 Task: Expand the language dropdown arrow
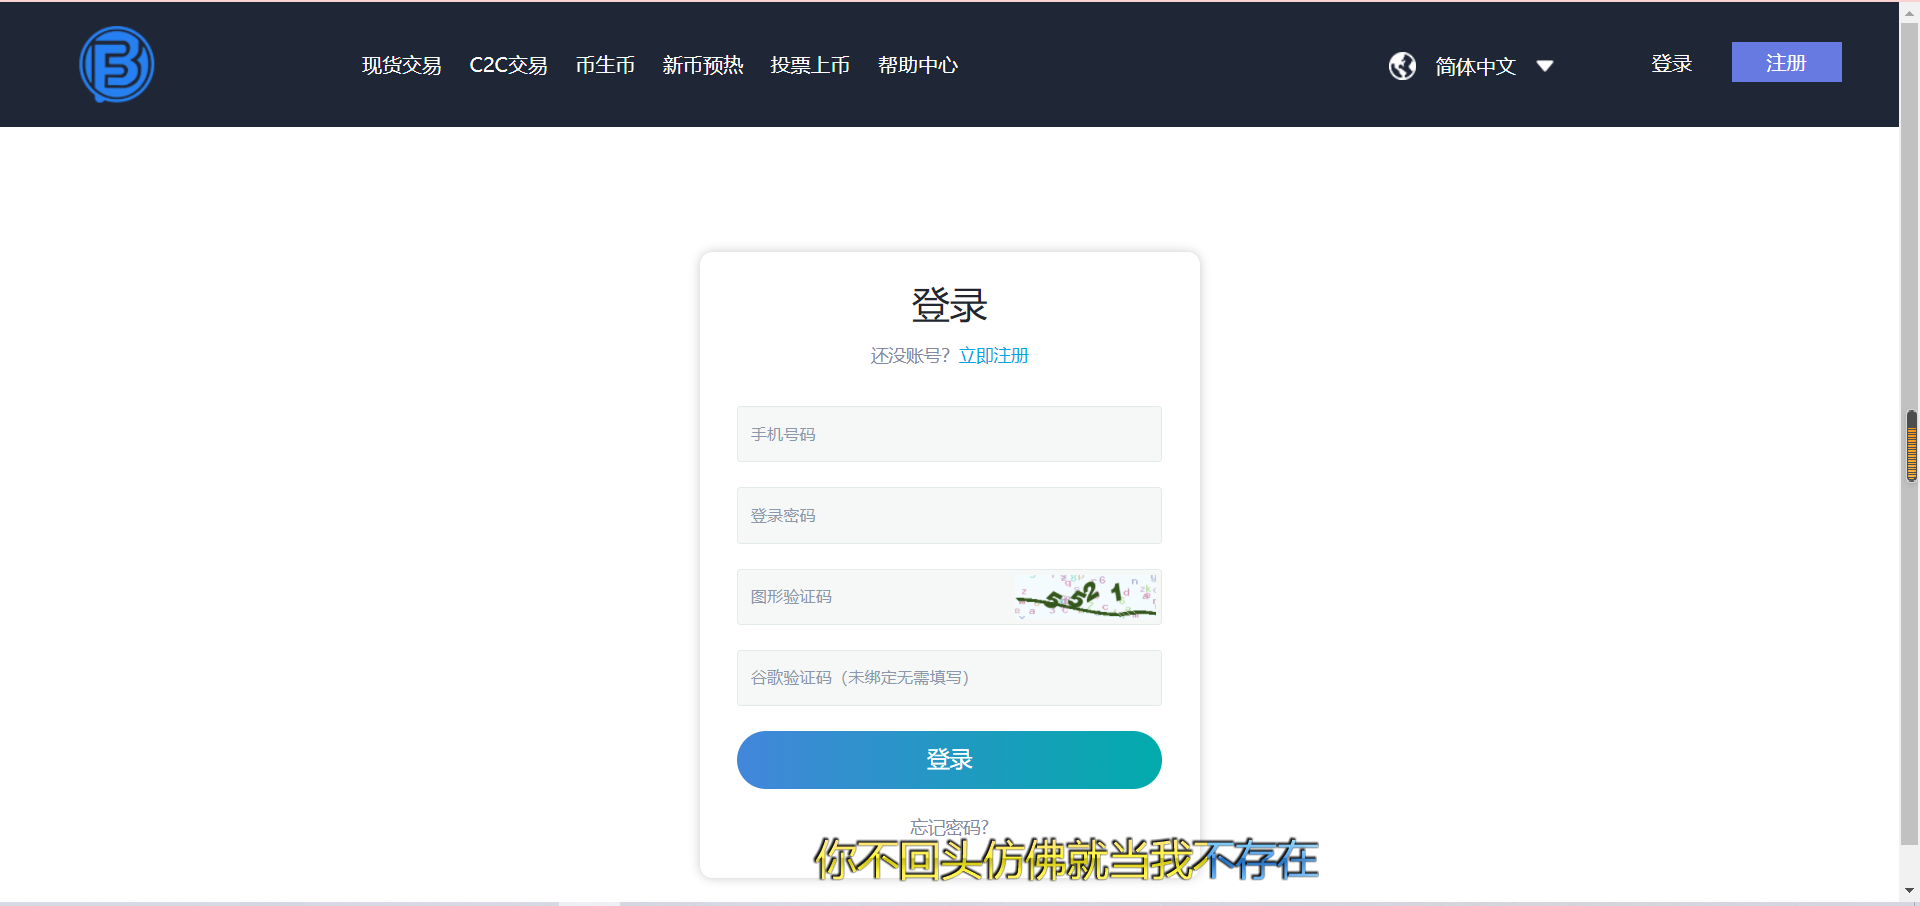pyautogui.click(x=1545, y=66)
